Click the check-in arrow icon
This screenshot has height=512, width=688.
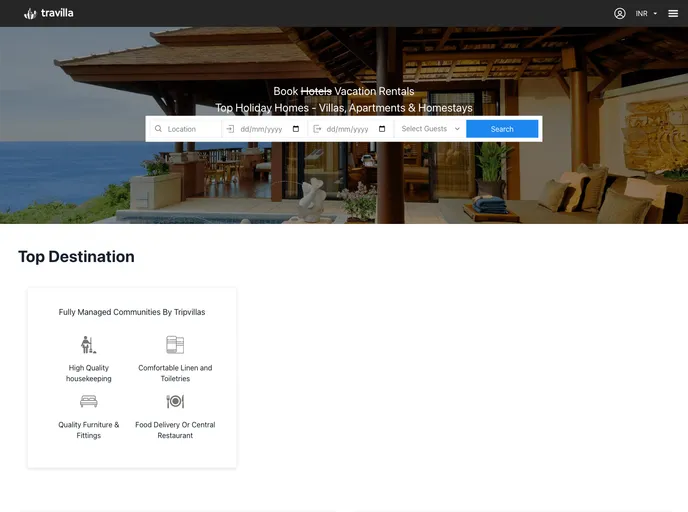coord(230,129)
